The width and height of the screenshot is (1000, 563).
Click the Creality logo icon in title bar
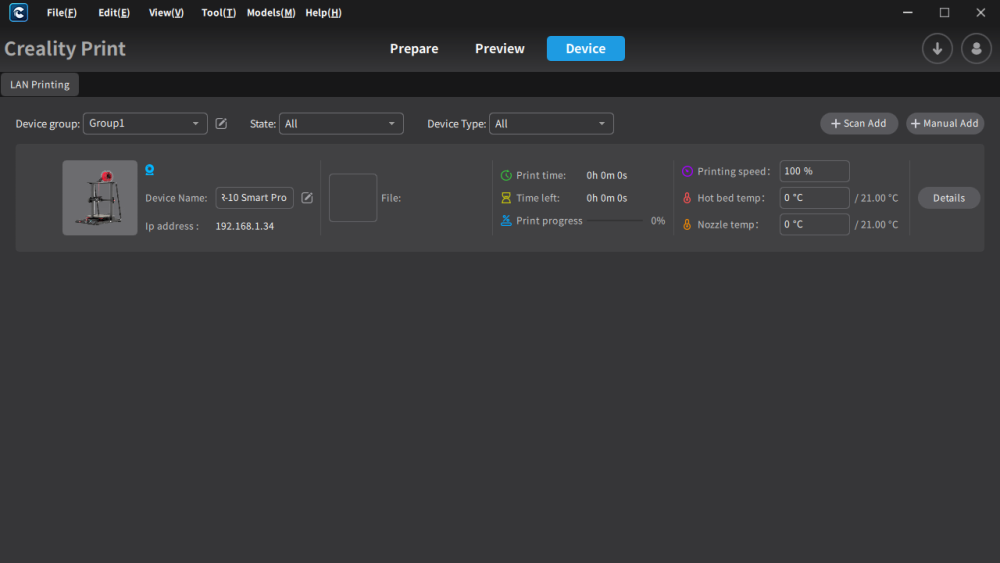18,13
